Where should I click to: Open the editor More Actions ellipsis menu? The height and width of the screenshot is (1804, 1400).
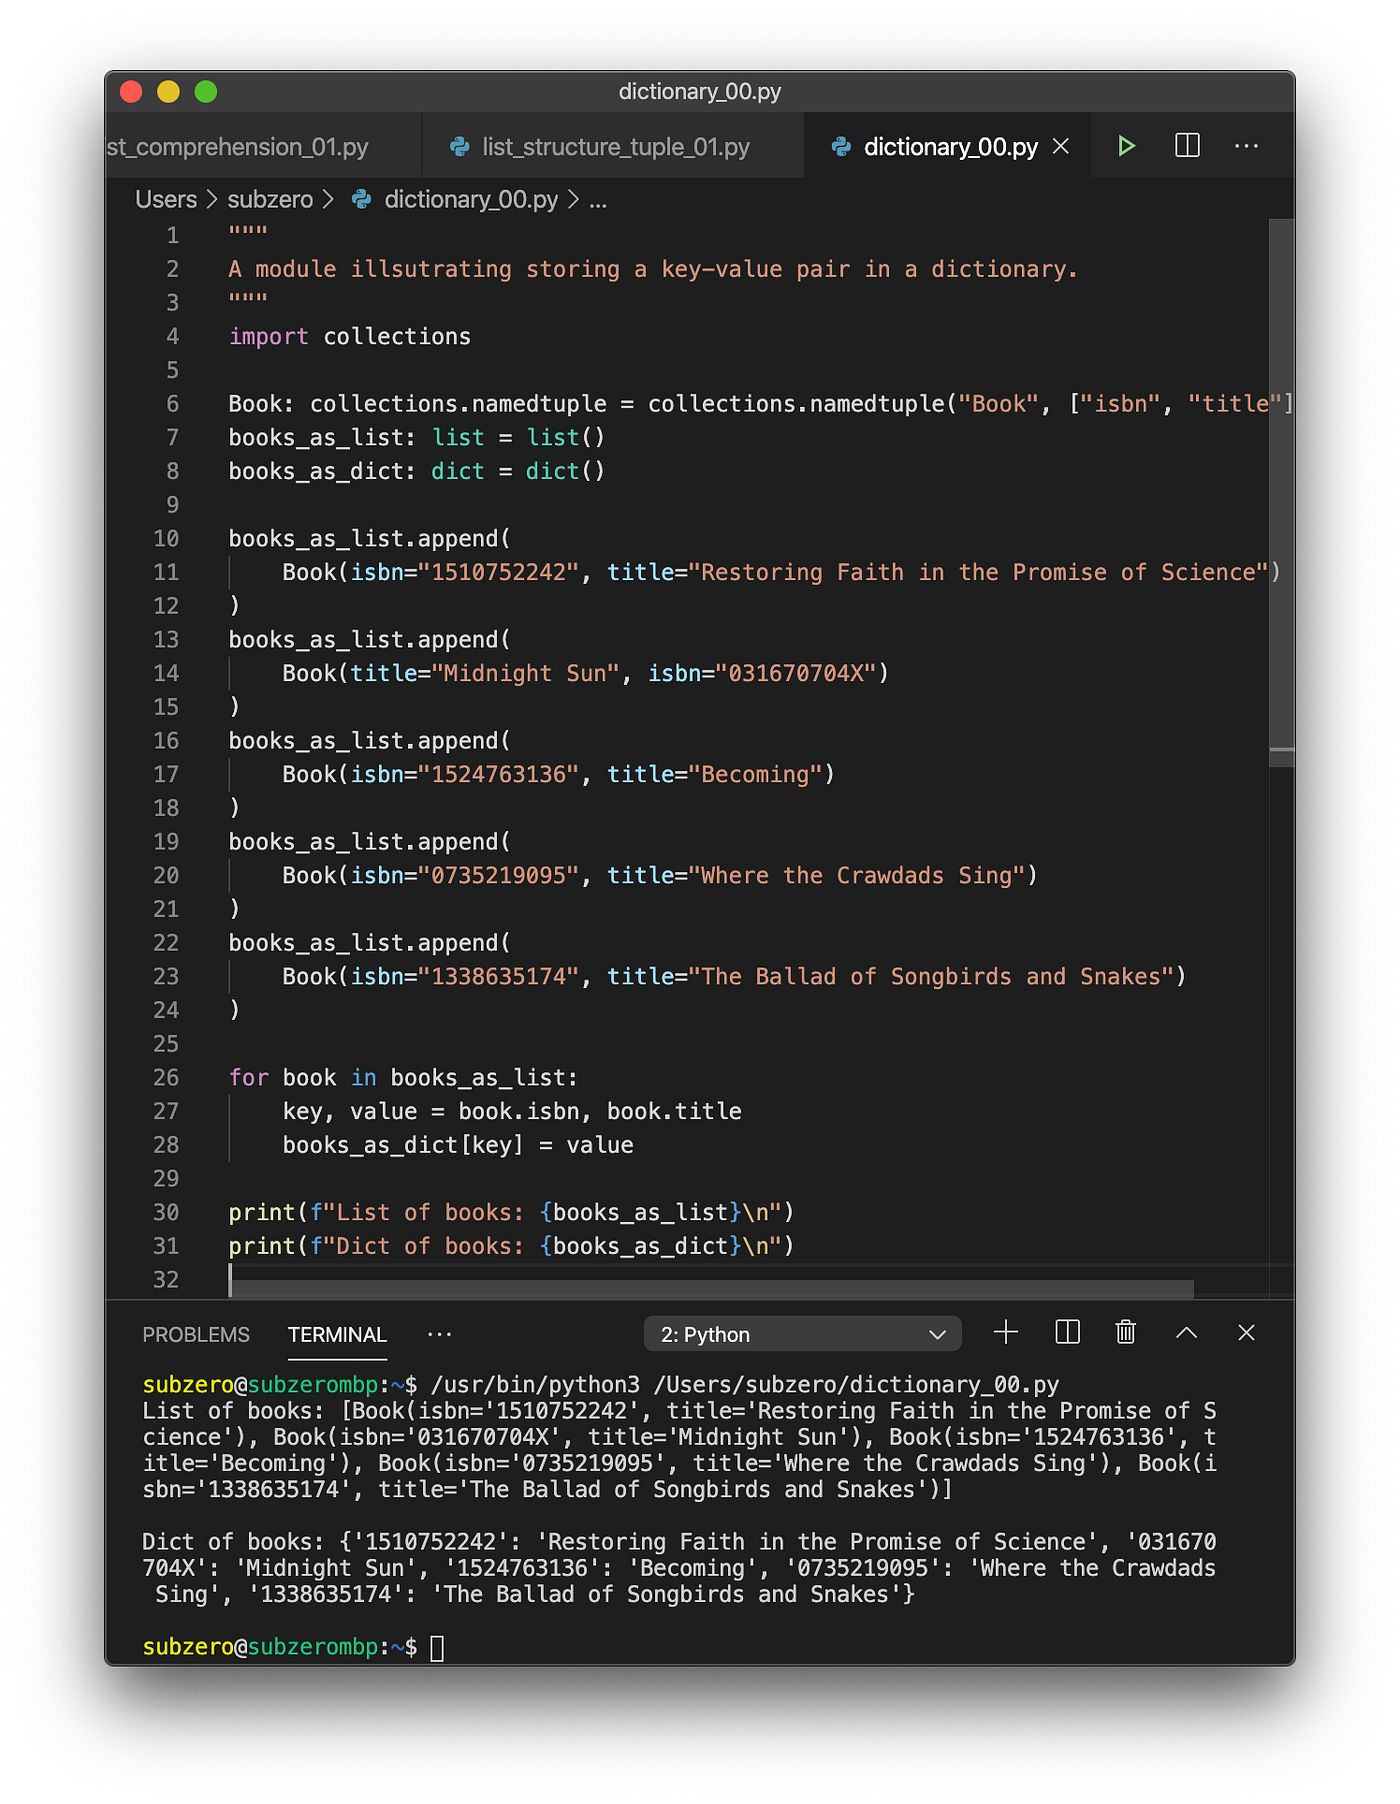[x=1246, y=146]
